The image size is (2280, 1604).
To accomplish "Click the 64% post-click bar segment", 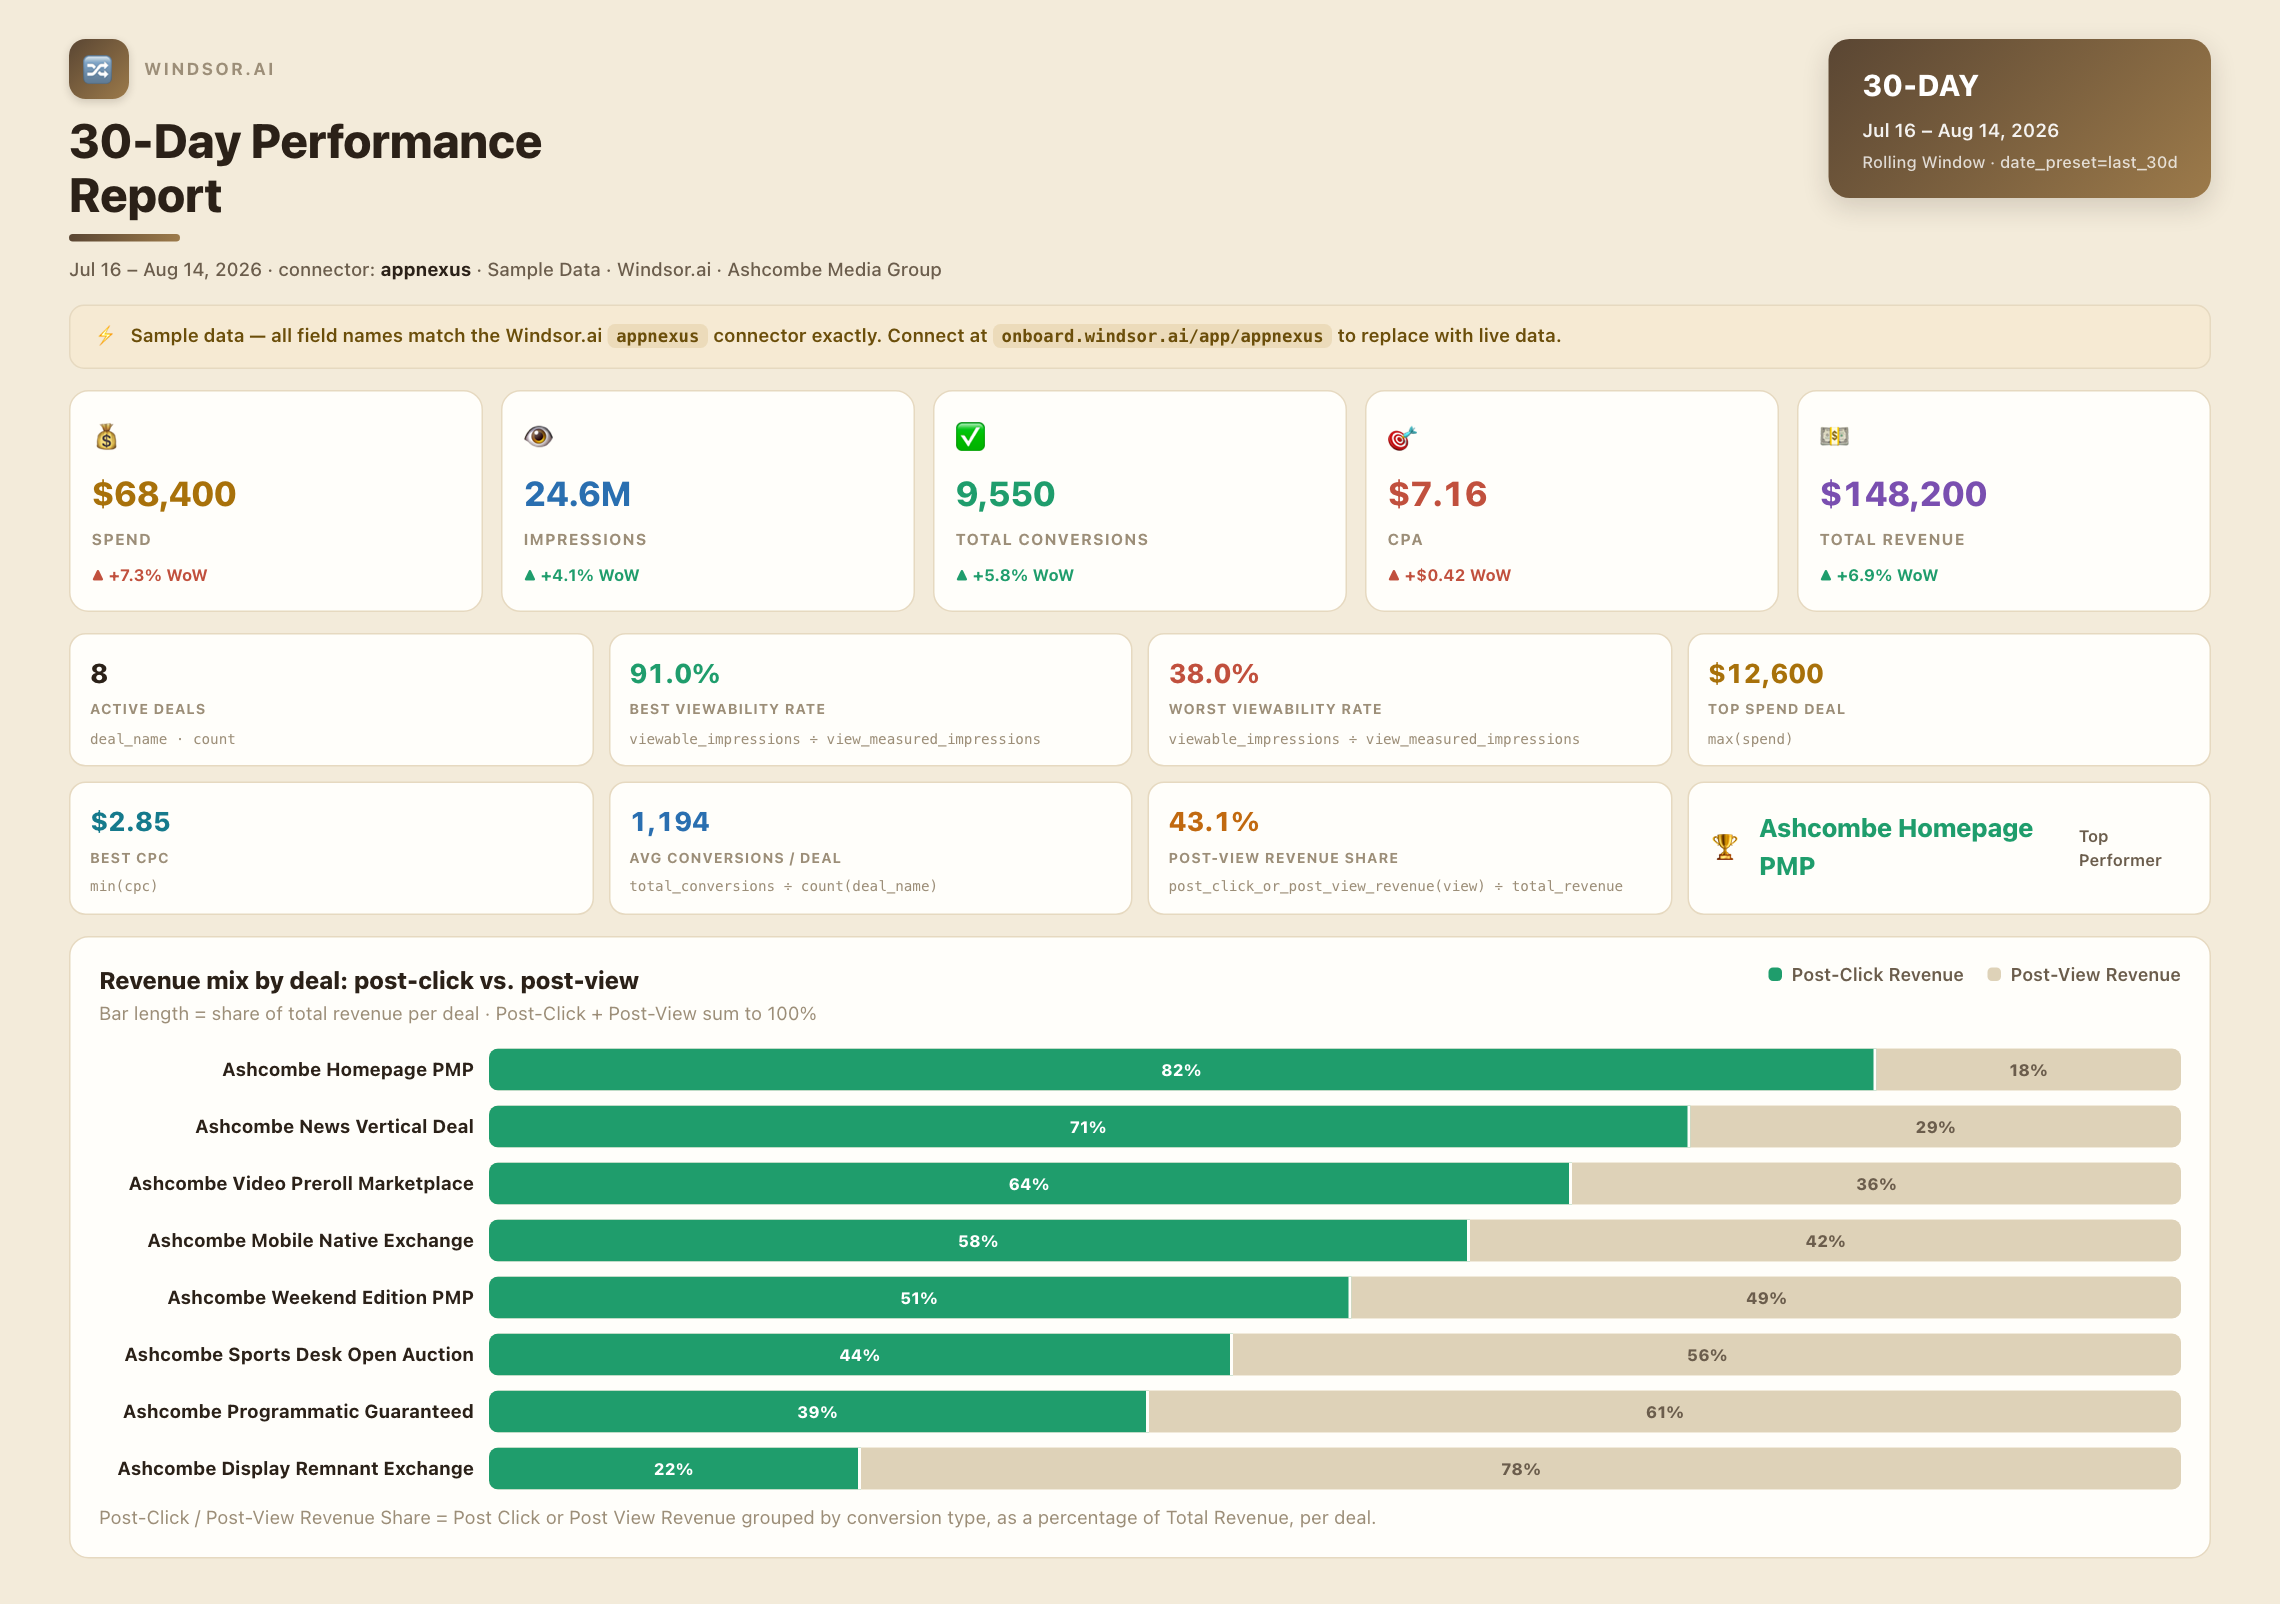I will [x=1029, y=1184].
